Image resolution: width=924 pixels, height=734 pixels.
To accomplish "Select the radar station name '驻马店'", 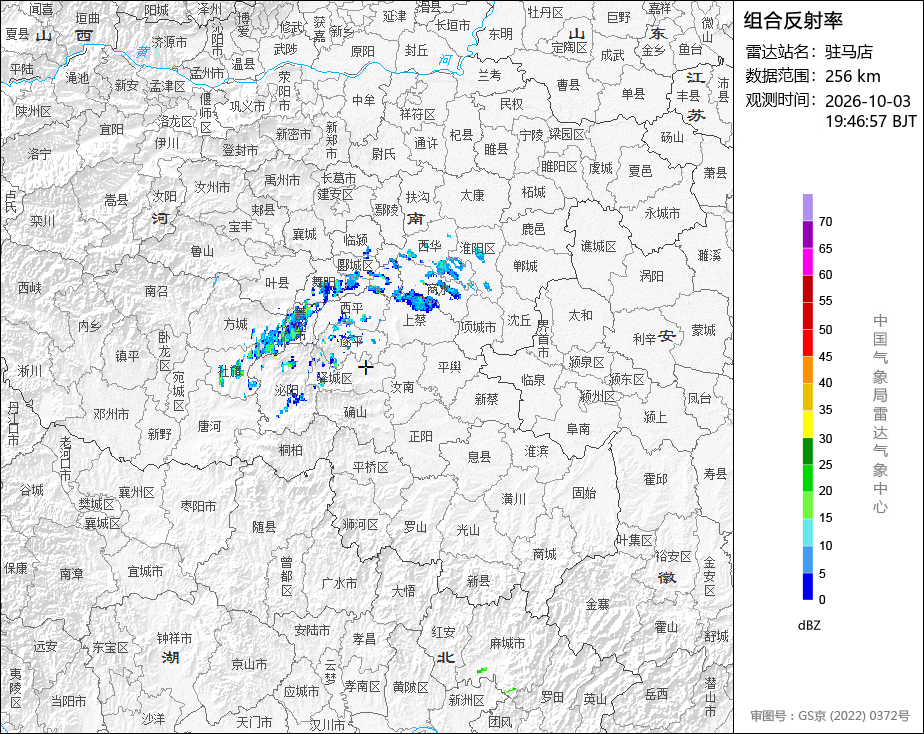I will pyautogui.click(x=849, y=52).
